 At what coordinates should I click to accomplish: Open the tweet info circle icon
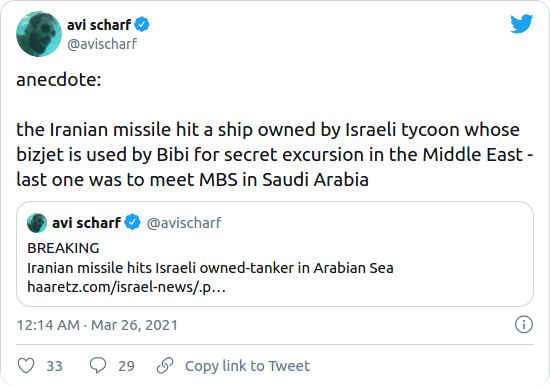tap(524, 325)
